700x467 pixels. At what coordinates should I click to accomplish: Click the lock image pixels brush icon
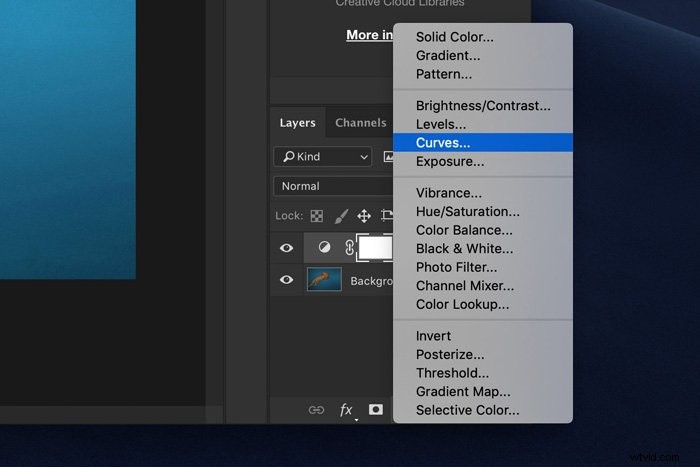click(341, 216)
